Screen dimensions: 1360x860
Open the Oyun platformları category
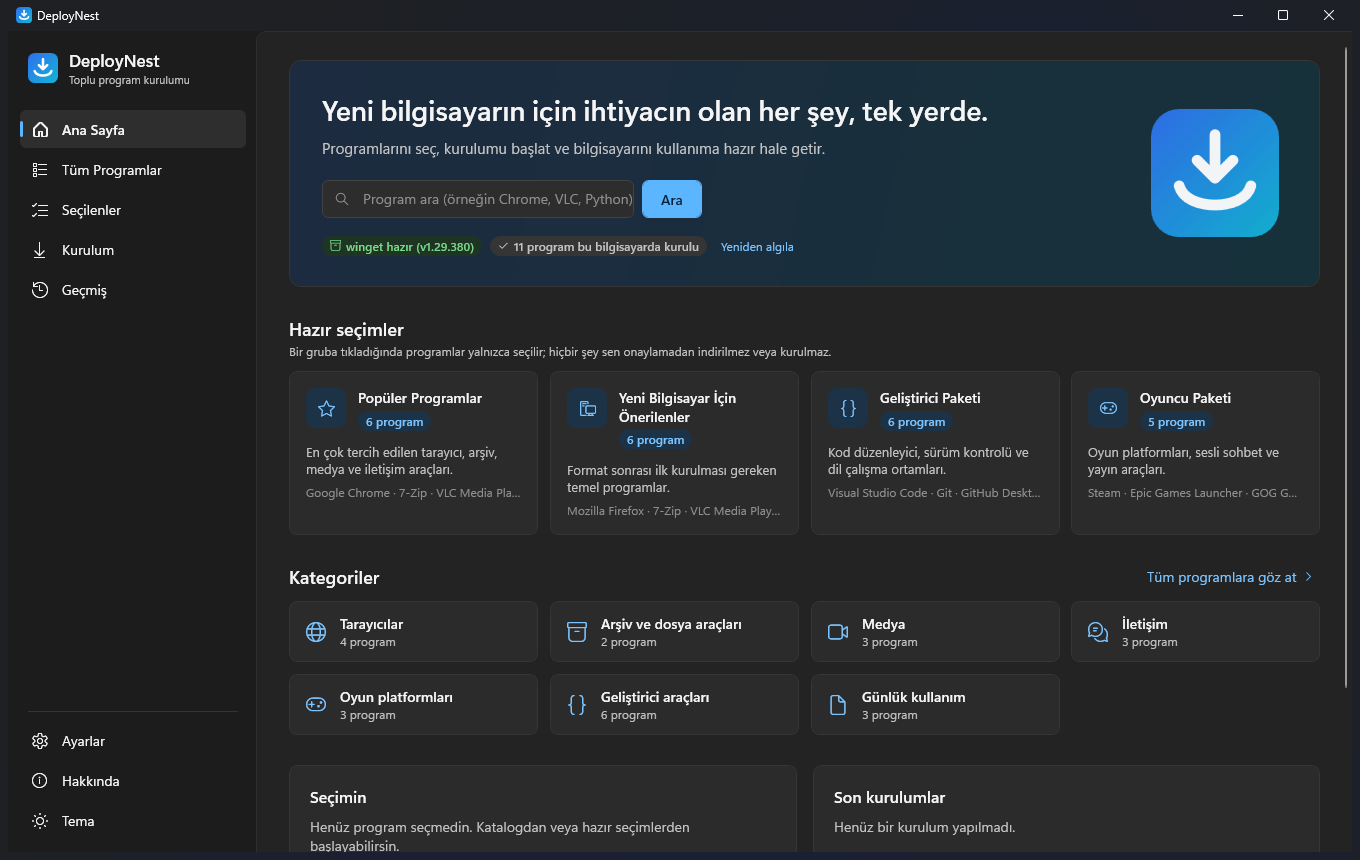coord(413,705)
